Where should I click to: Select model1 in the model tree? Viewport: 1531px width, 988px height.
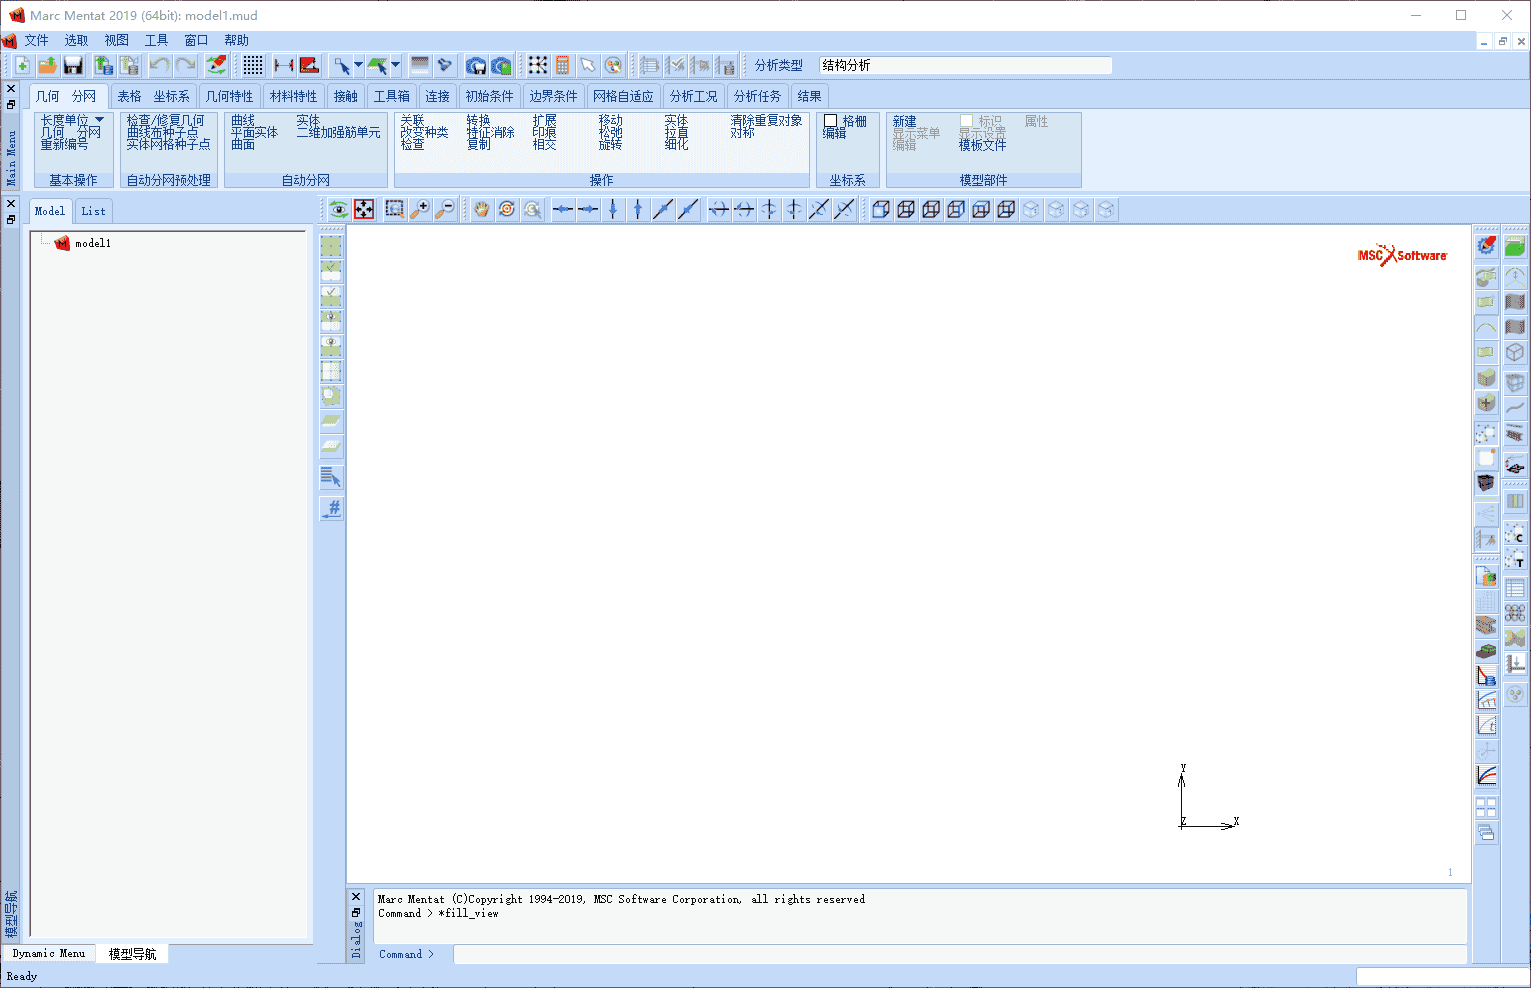point(92,243)
